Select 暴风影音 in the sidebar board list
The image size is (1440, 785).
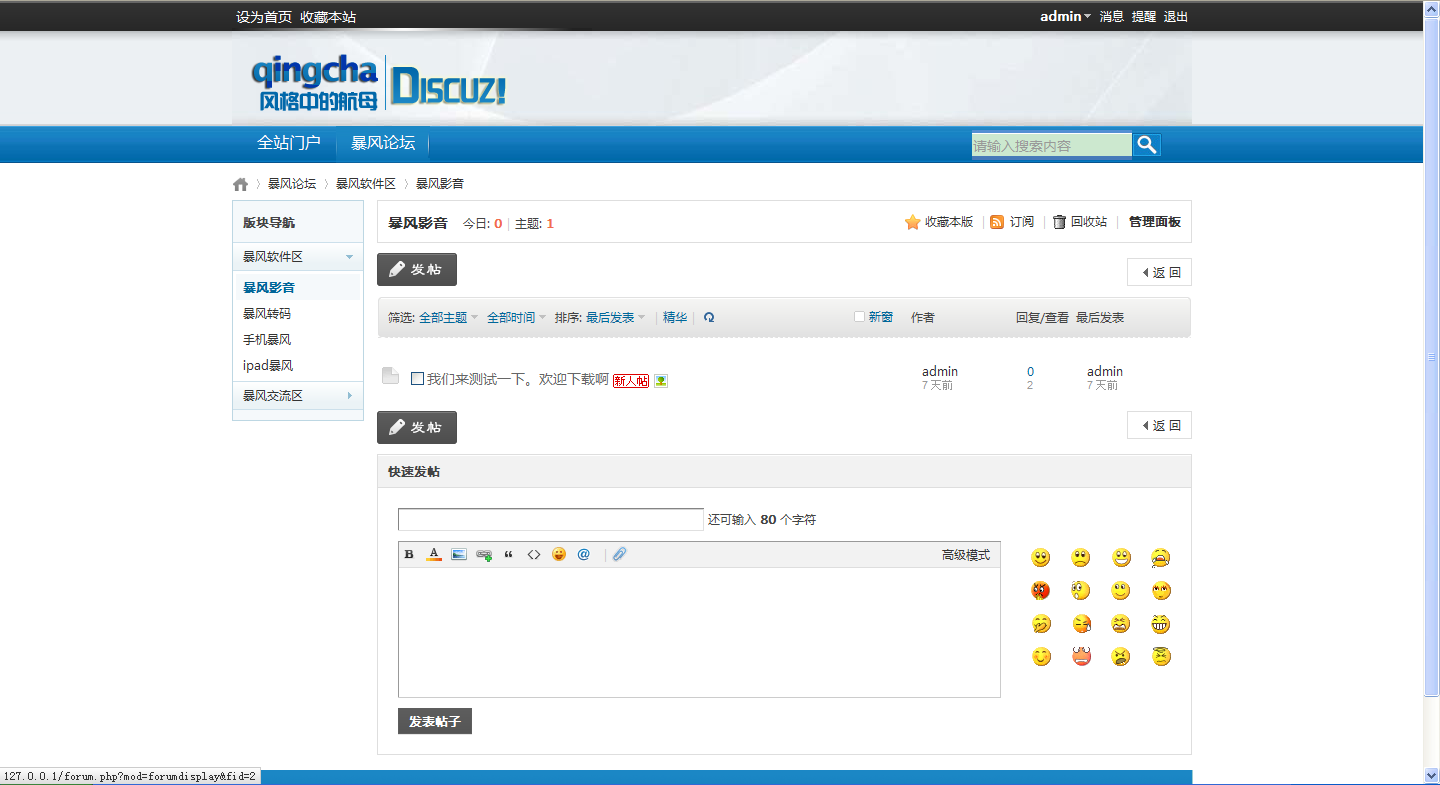tap(269, 288)
